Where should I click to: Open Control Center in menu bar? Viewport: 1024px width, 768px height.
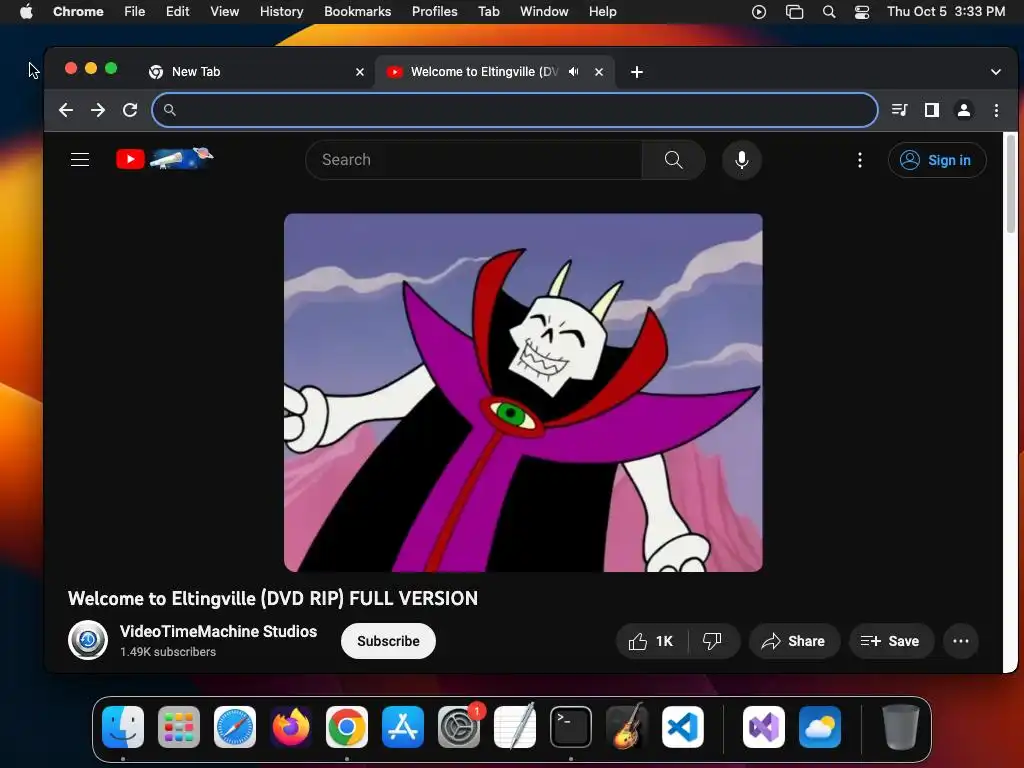[x=862, y=12]
